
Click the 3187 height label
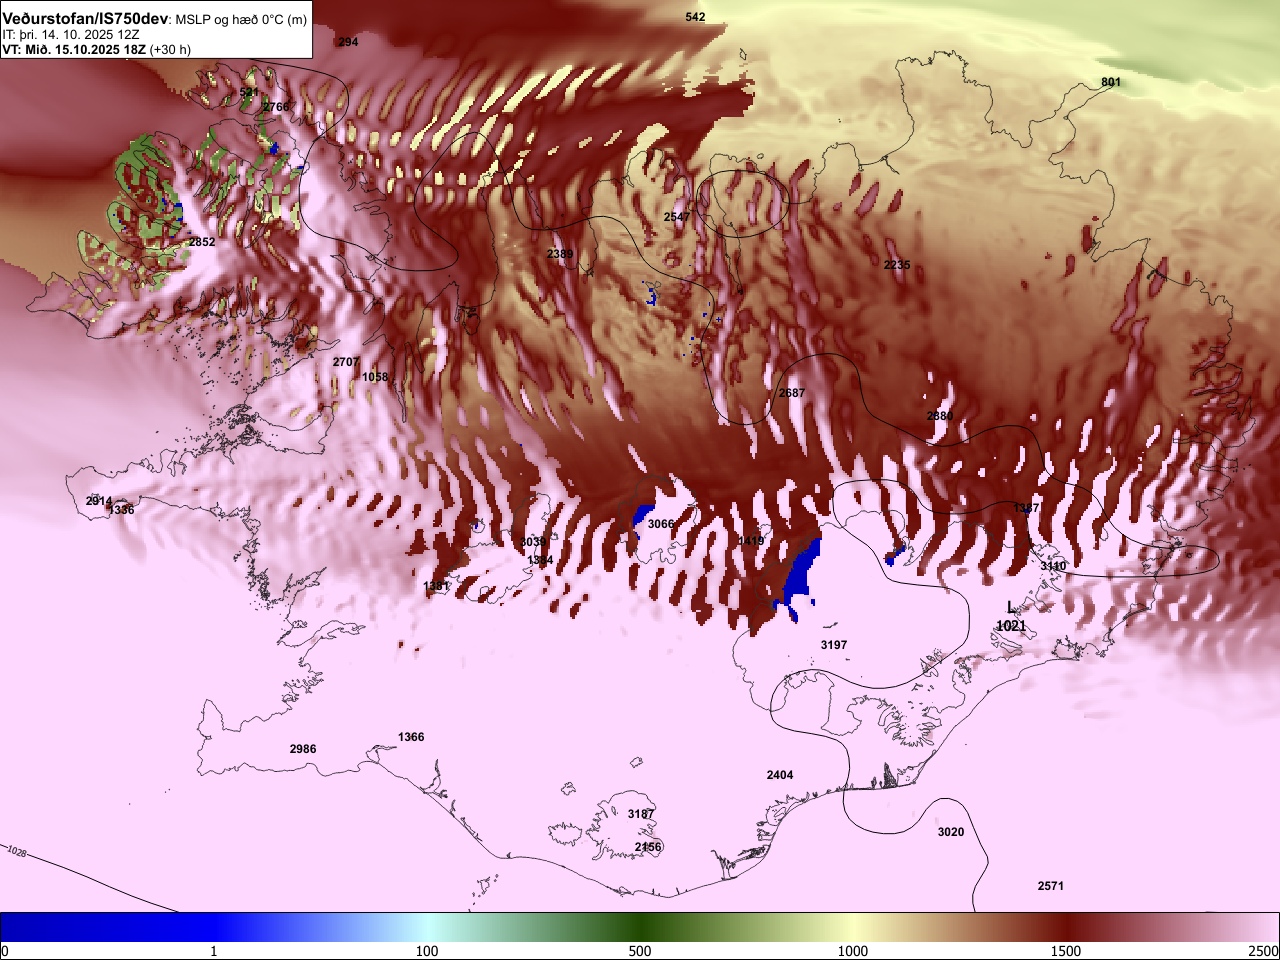click(641, 814)
